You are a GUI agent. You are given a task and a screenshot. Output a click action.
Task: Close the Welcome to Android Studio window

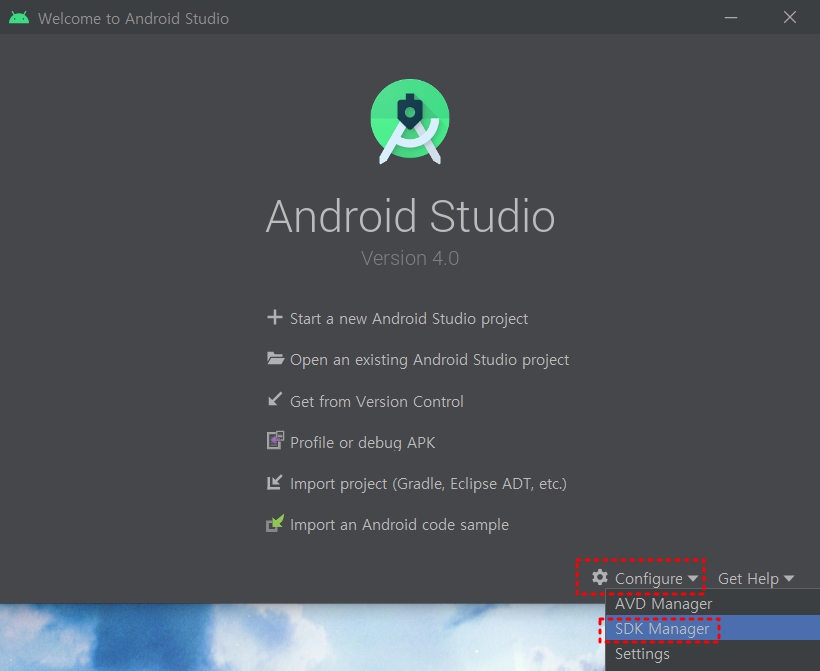[x=790, y=17]
